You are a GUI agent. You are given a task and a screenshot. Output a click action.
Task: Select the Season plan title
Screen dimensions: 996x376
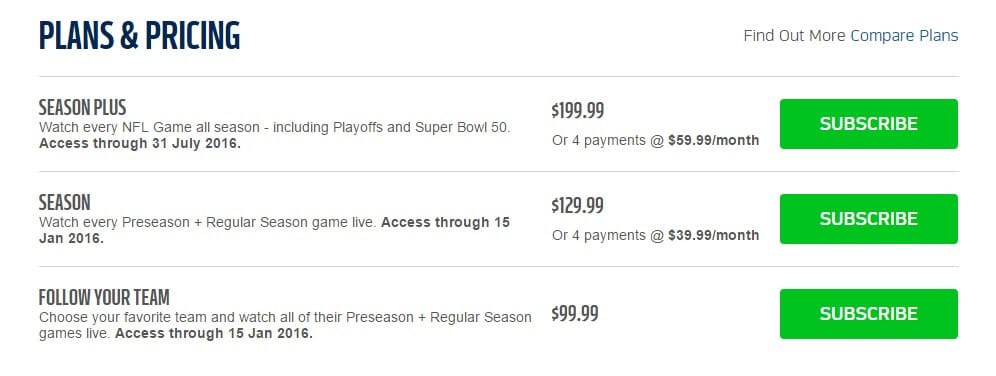click(65, 203)
